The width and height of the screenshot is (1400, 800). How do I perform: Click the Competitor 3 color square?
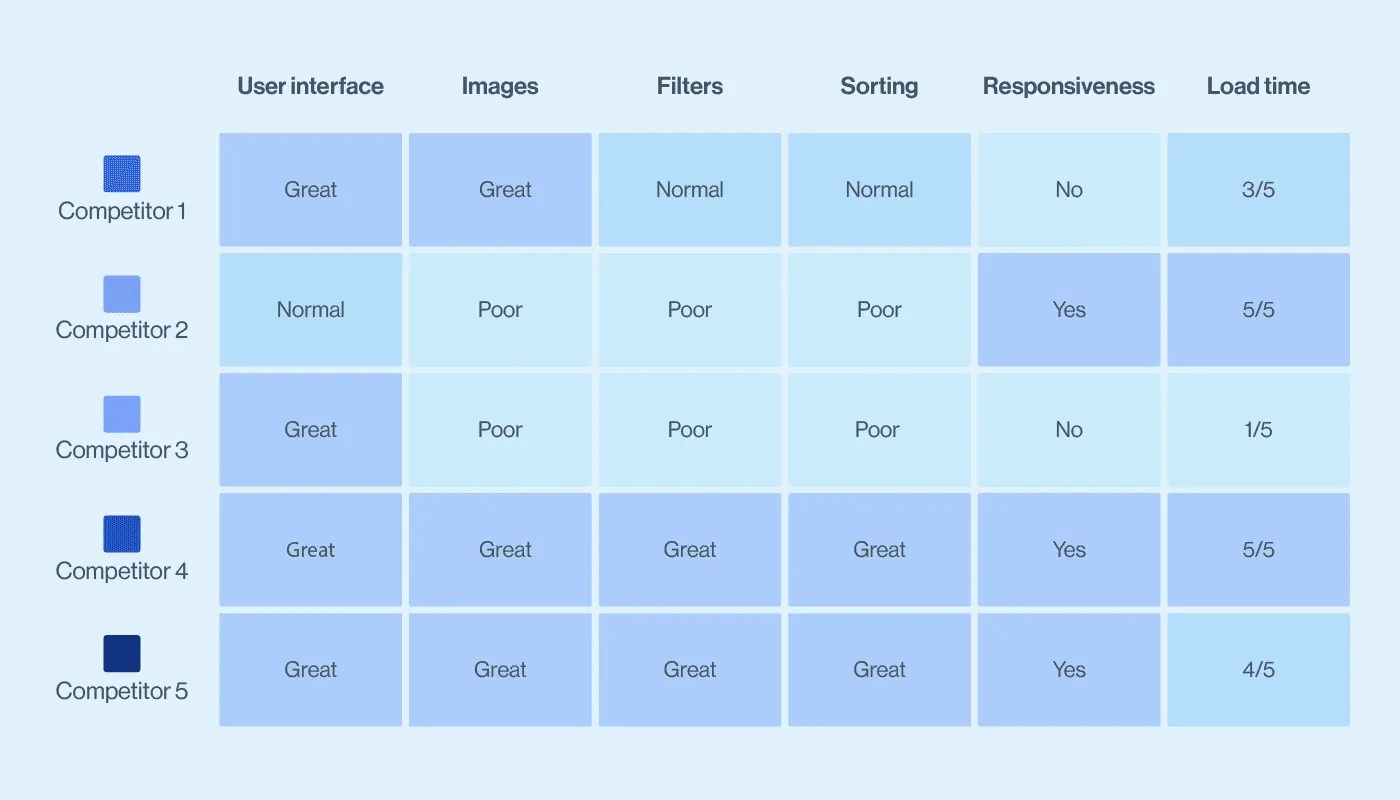122,414
